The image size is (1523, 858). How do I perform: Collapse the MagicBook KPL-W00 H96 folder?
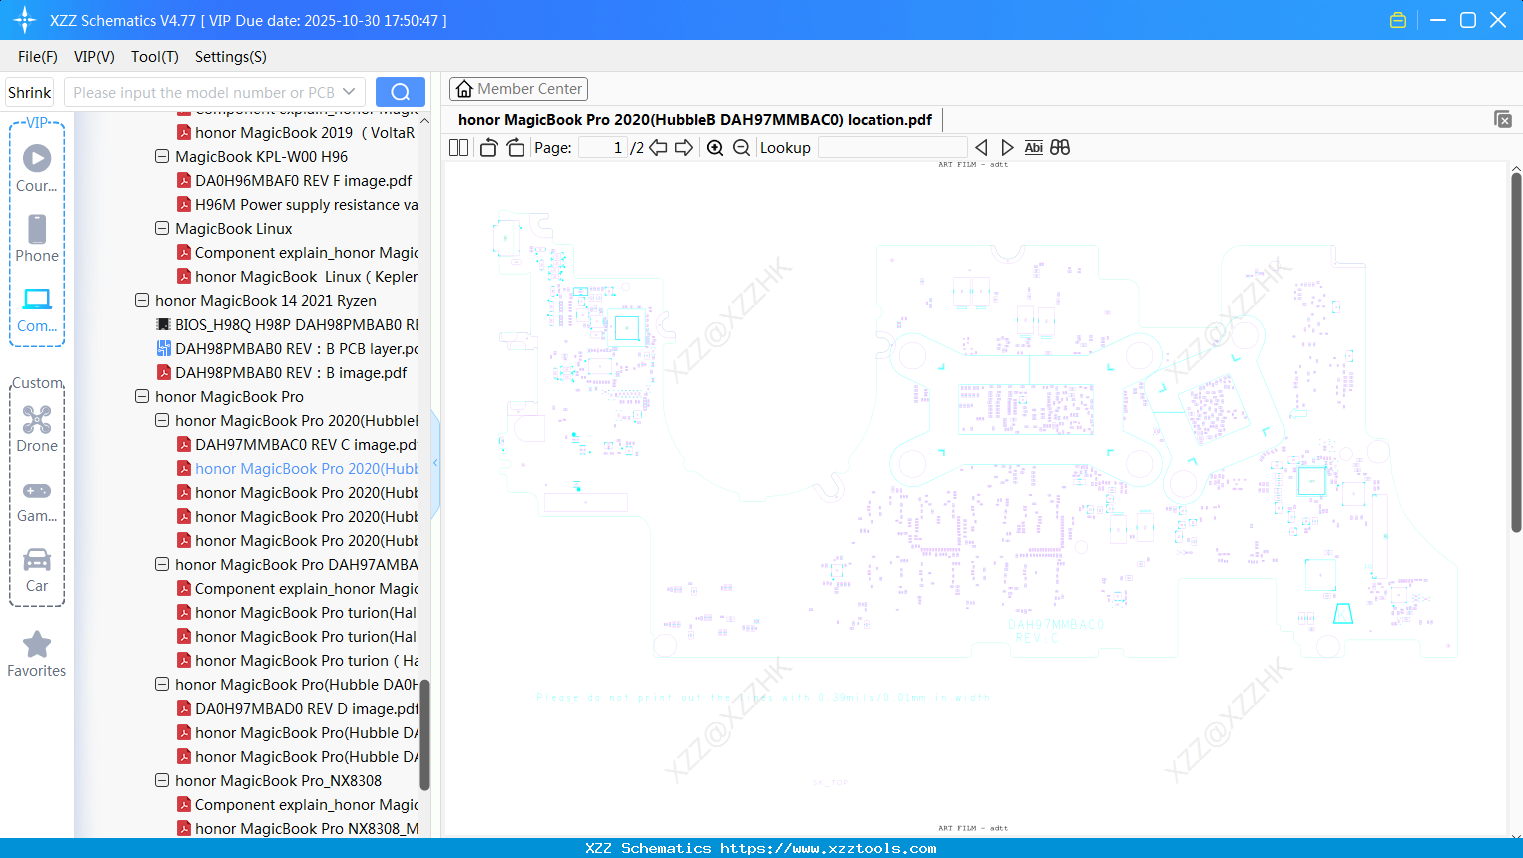[x=162, y=156]
